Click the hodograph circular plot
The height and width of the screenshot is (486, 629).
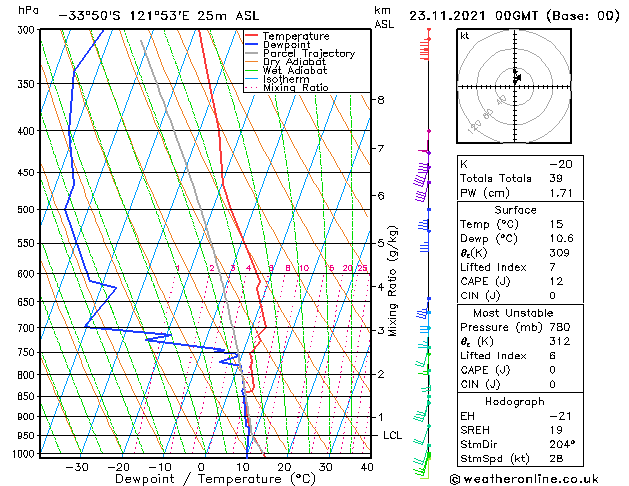[514, 86]
